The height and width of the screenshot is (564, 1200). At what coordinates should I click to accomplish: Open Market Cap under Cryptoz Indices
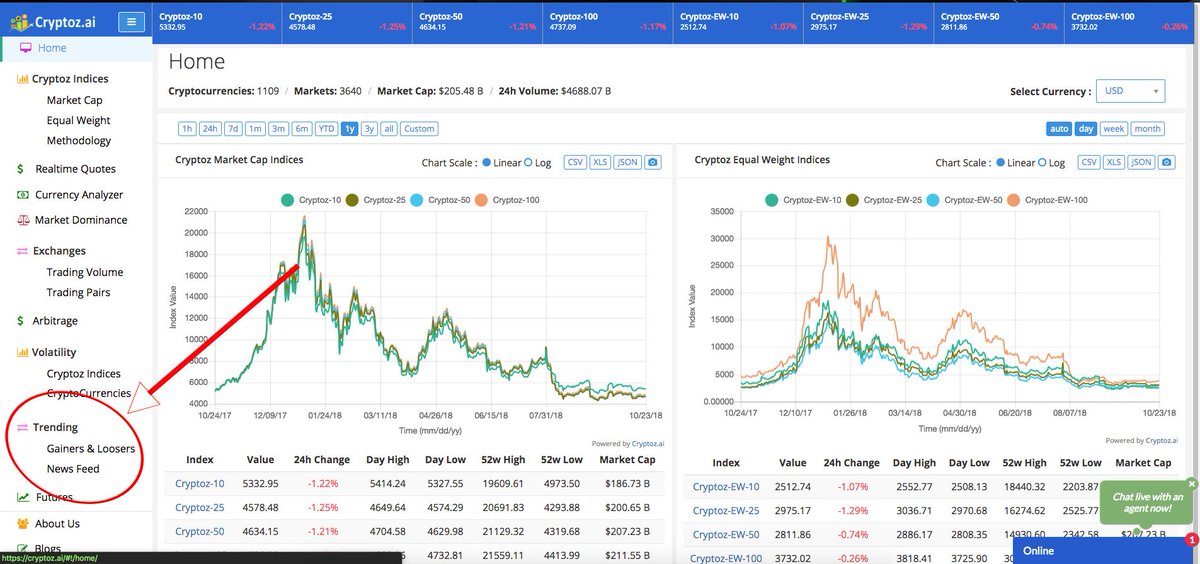[x=75, y=100]
